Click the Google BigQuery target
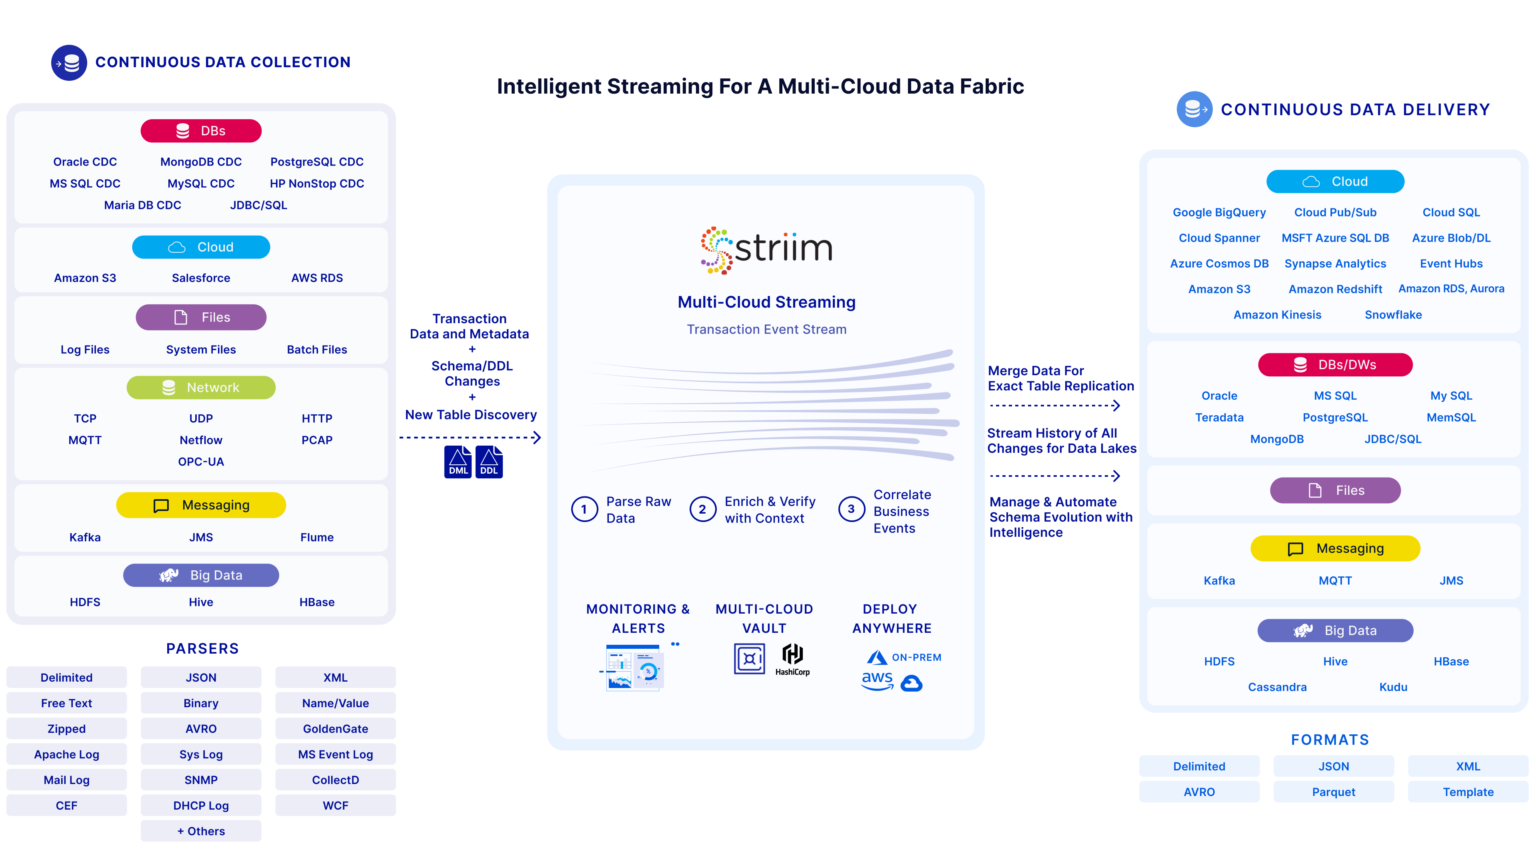This screenshot has width=1536, height=864. coord(1219,213)
